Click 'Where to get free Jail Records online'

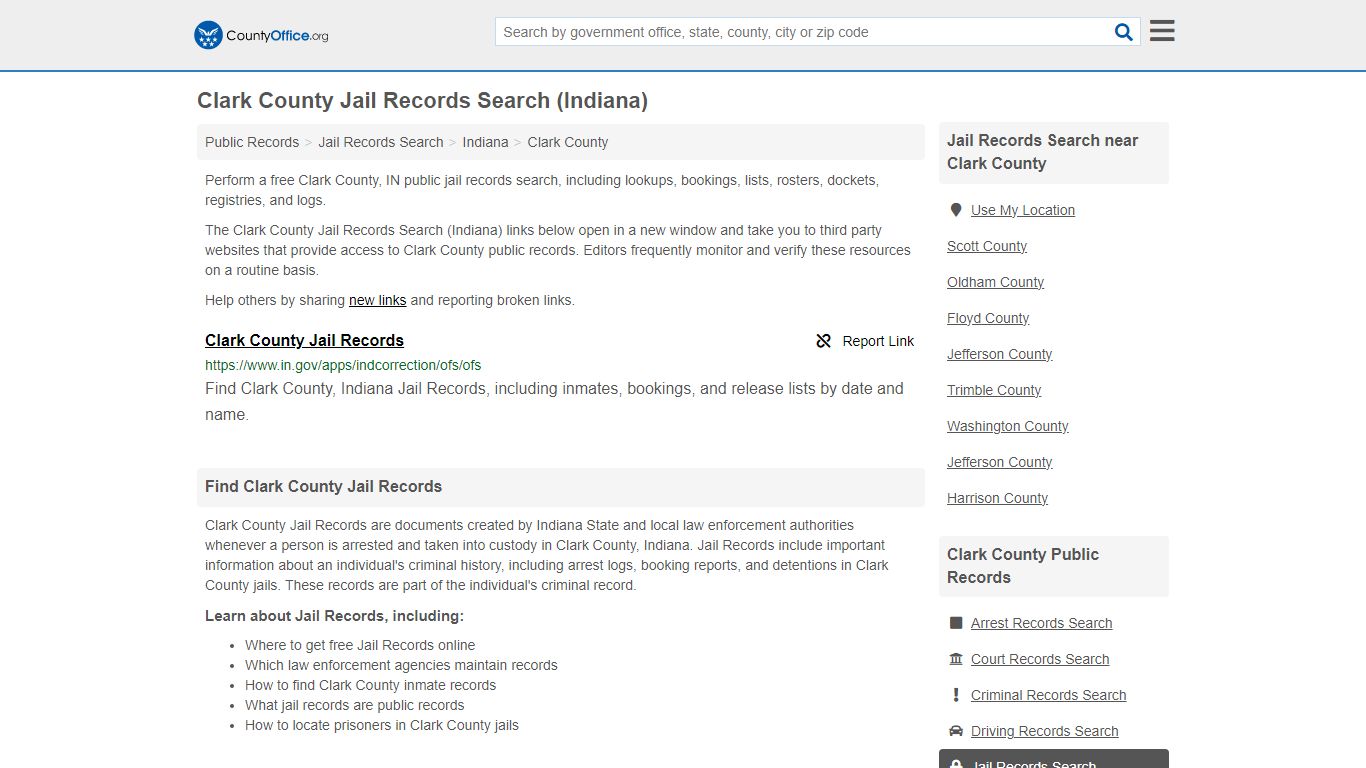click(x=360, y=645)
